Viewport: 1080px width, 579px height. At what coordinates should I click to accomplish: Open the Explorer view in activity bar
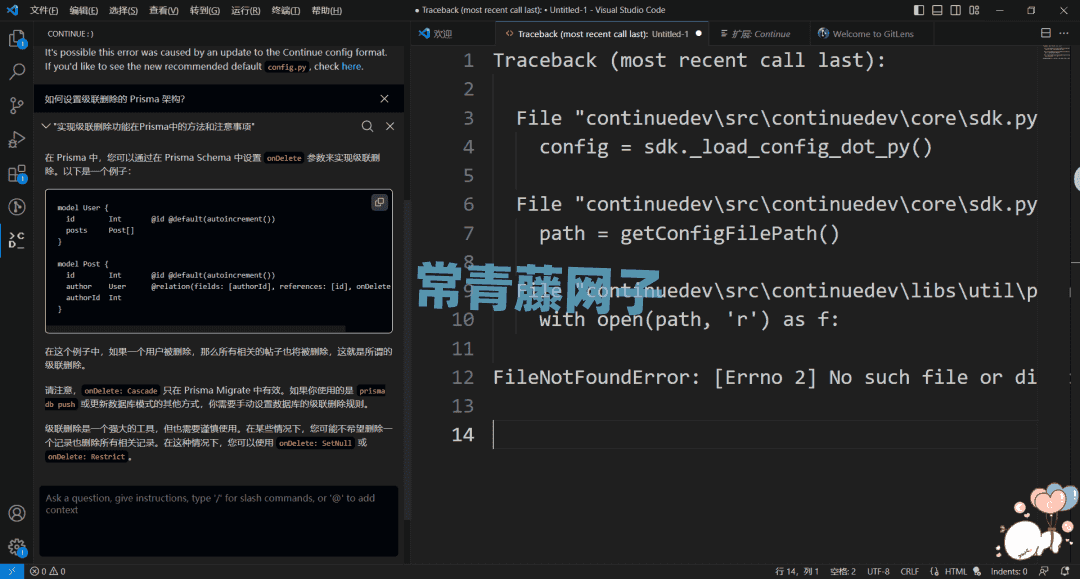pos(17,39)
